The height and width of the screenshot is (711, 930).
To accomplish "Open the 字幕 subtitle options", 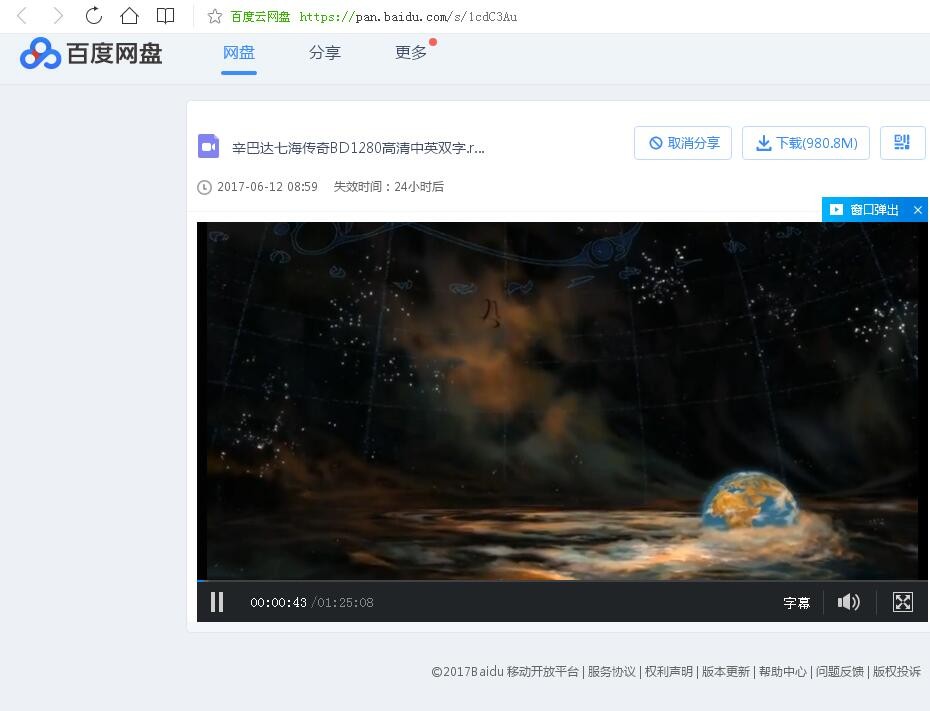I will click(x=796, y=603).
